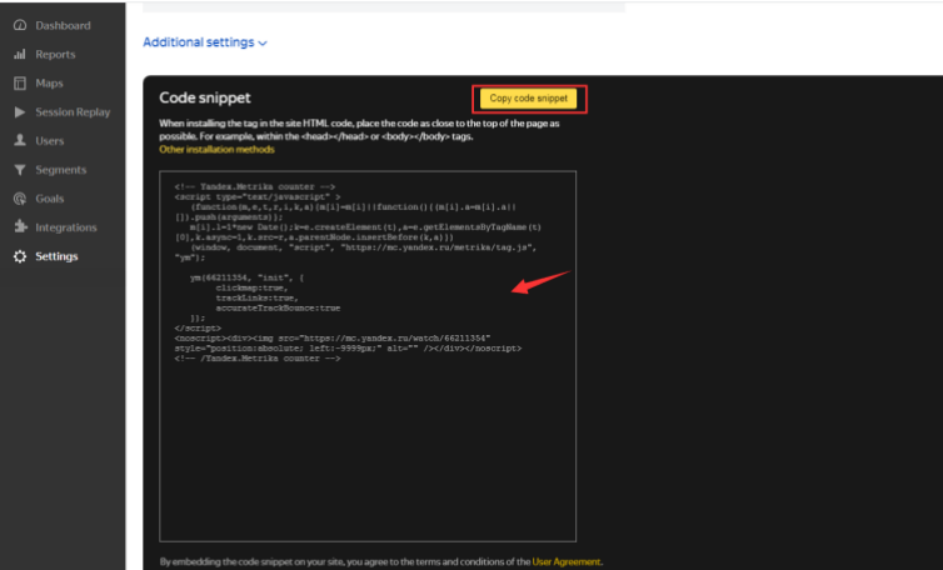This screenshot has width=943, height=570.
Task: Click the Segments funnel icon
Action: tap(20, 170)
